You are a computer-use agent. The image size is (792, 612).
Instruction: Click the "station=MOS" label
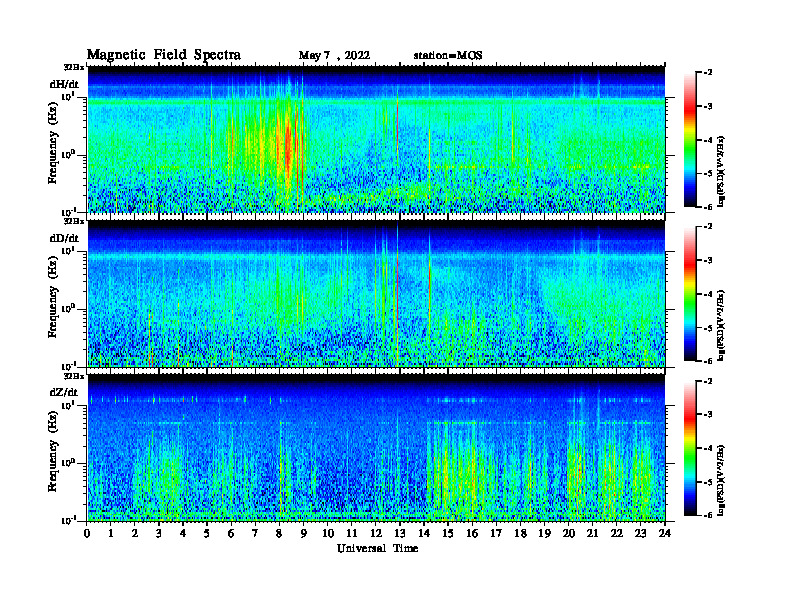point(448,56)
